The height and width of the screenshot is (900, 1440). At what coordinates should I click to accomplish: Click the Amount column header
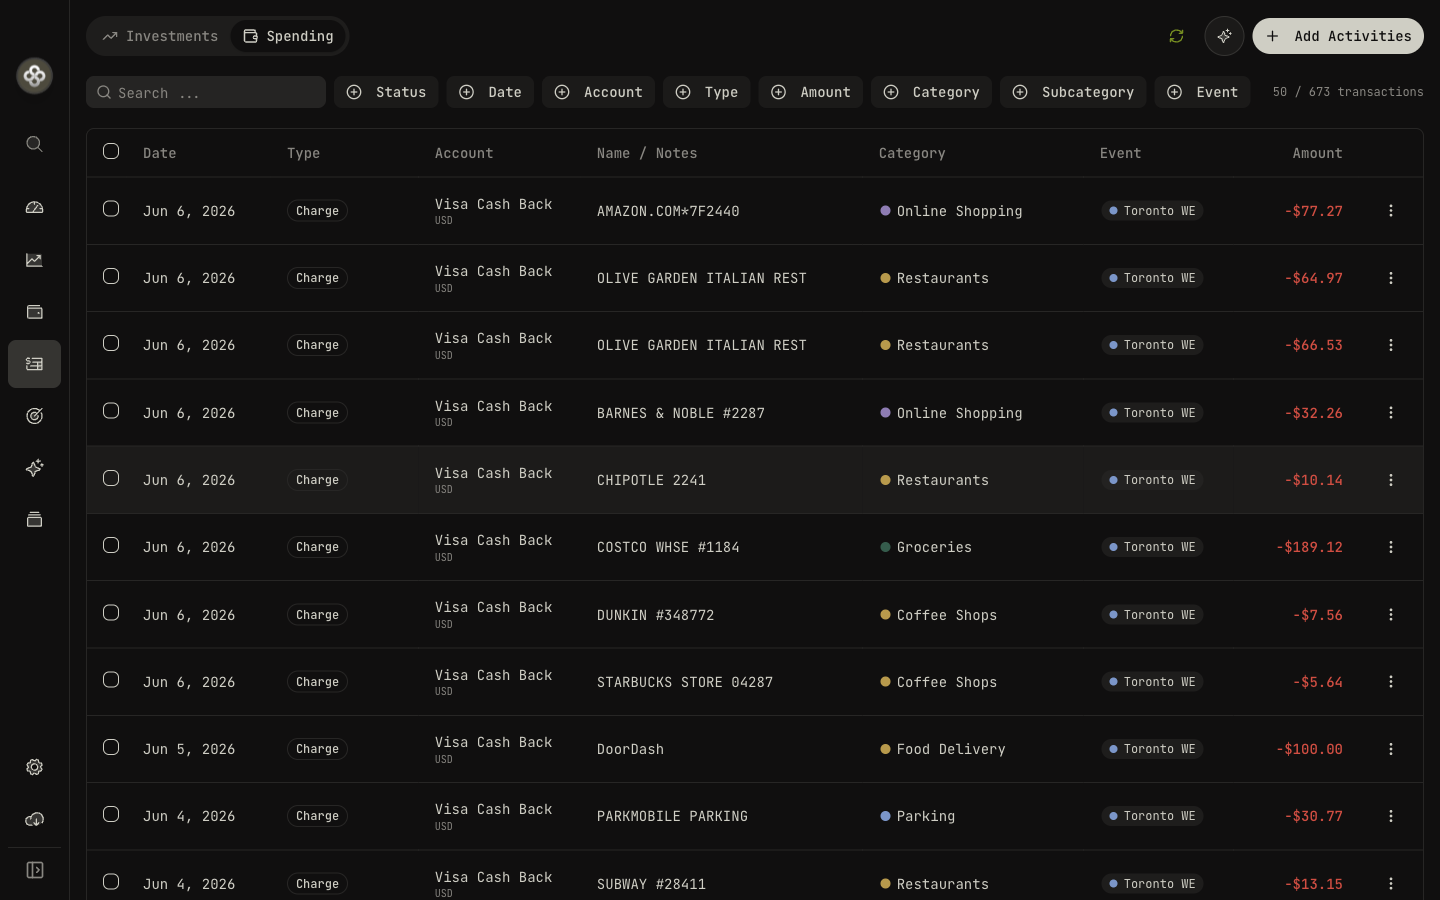1317,153
